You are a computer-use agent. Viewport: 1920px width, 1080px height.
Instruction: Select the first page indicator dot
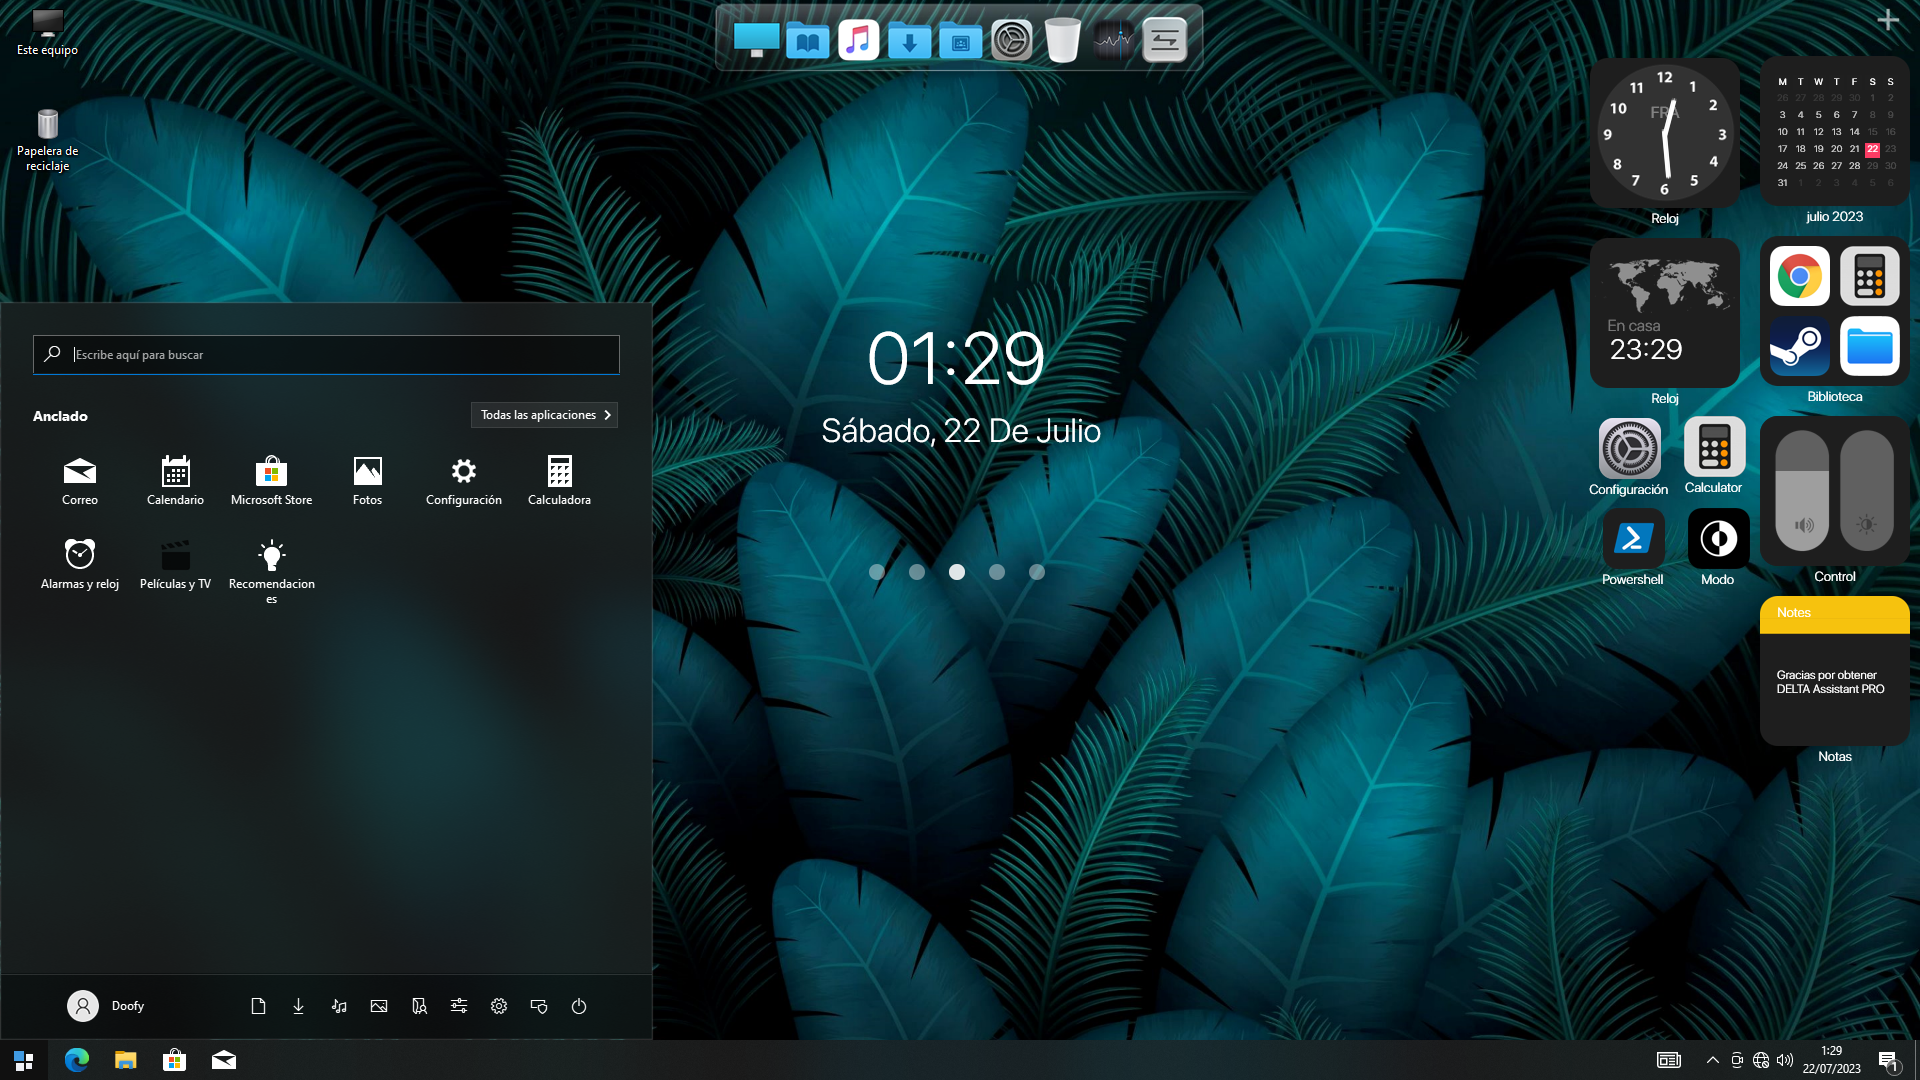(x=877, y=572)
